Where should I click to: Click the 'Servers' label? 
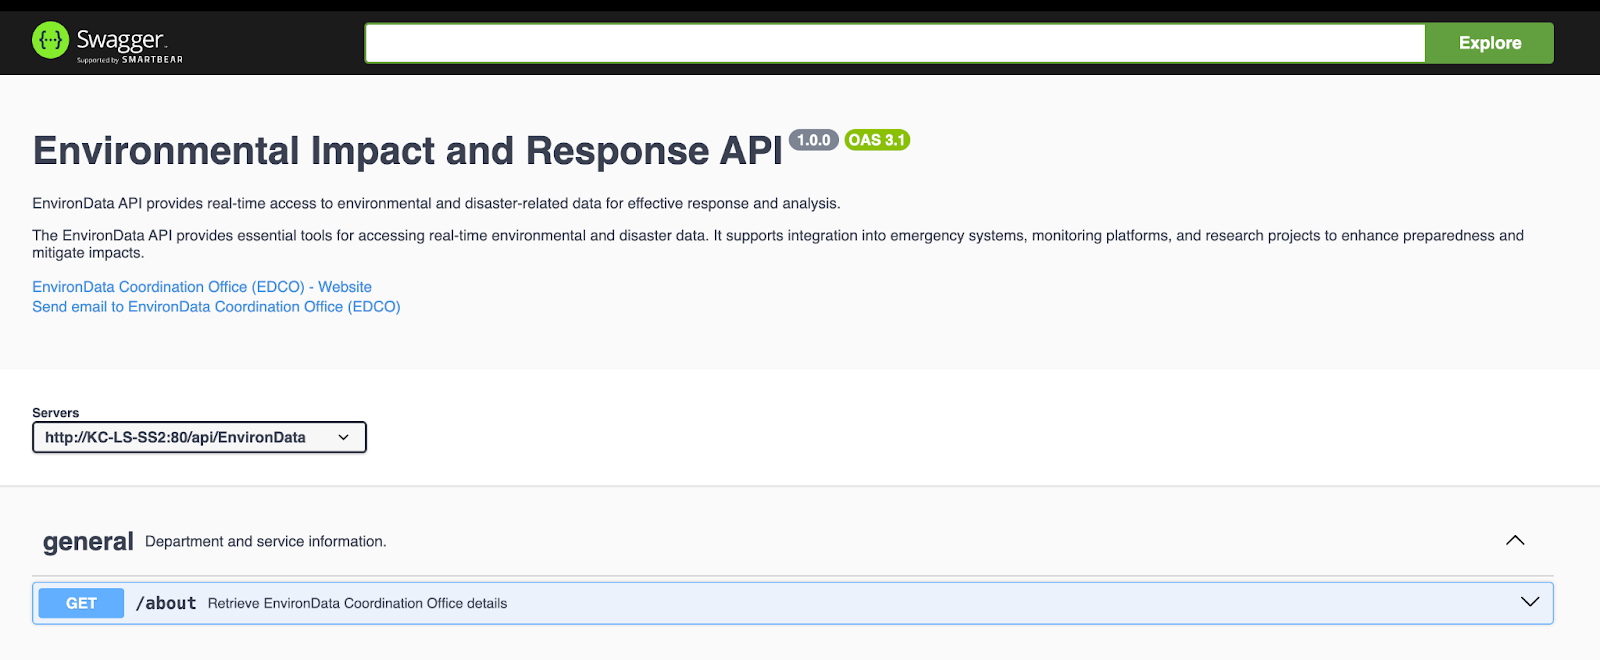pyautogui.click(x=55, y=412)
